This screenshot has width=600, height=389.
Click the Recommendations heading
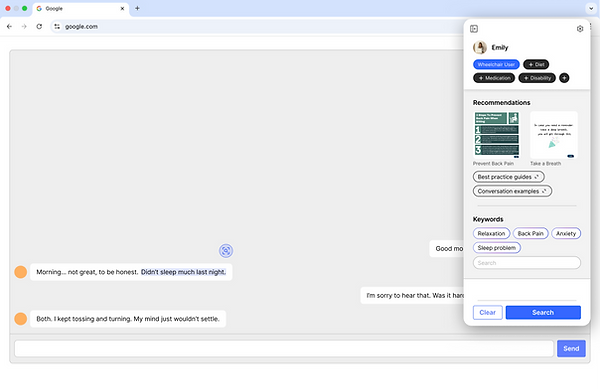click(x=501, y=103)
